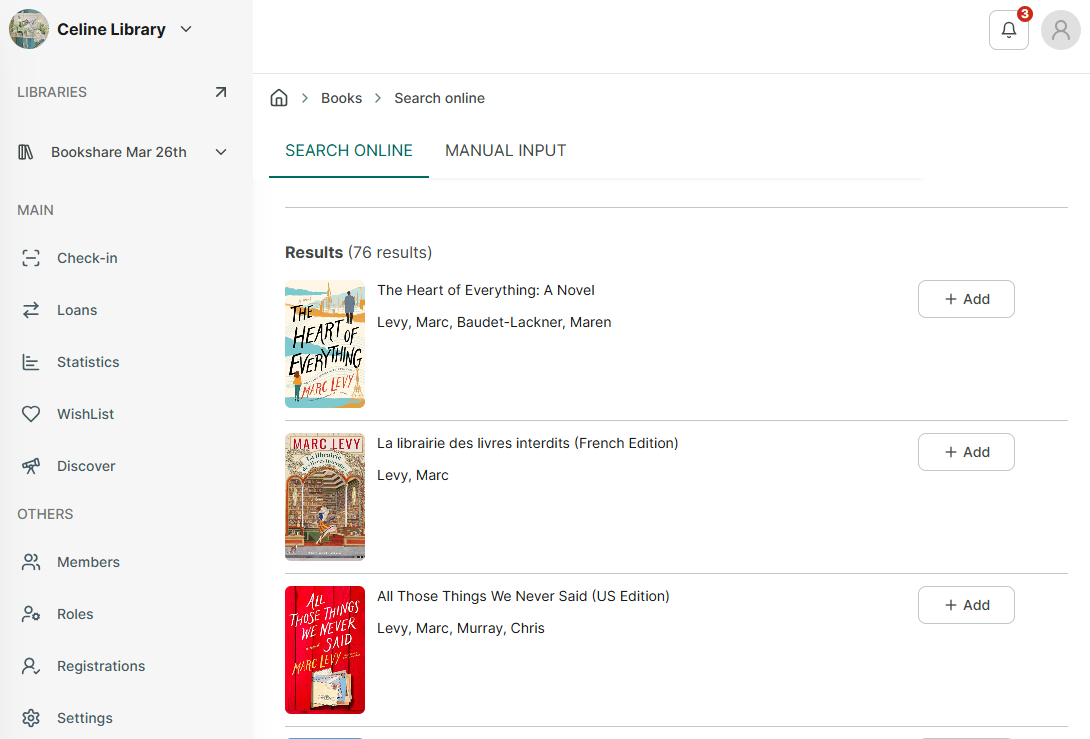The width and height of the screenshot is (1090, 739).
Task: Add All Those Things We Never Said
Action: 966,605
